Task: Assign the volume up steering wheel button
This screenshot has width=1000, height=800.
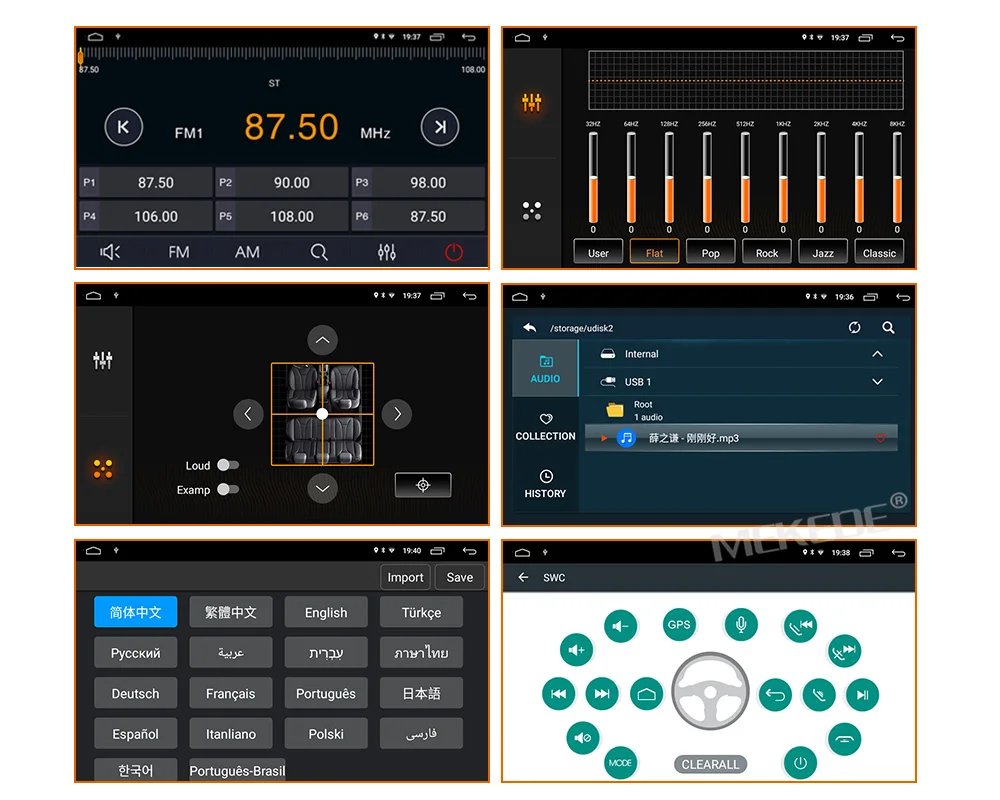Action: 577,650
